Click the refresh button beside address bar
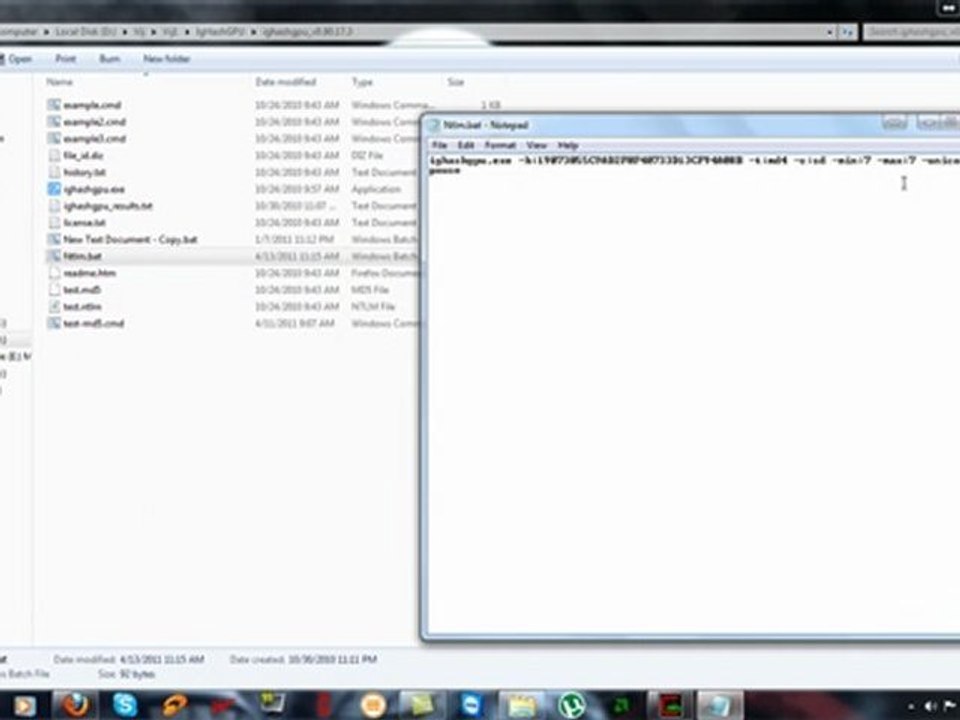Viewport: 960px width, 720px height. 847,32
